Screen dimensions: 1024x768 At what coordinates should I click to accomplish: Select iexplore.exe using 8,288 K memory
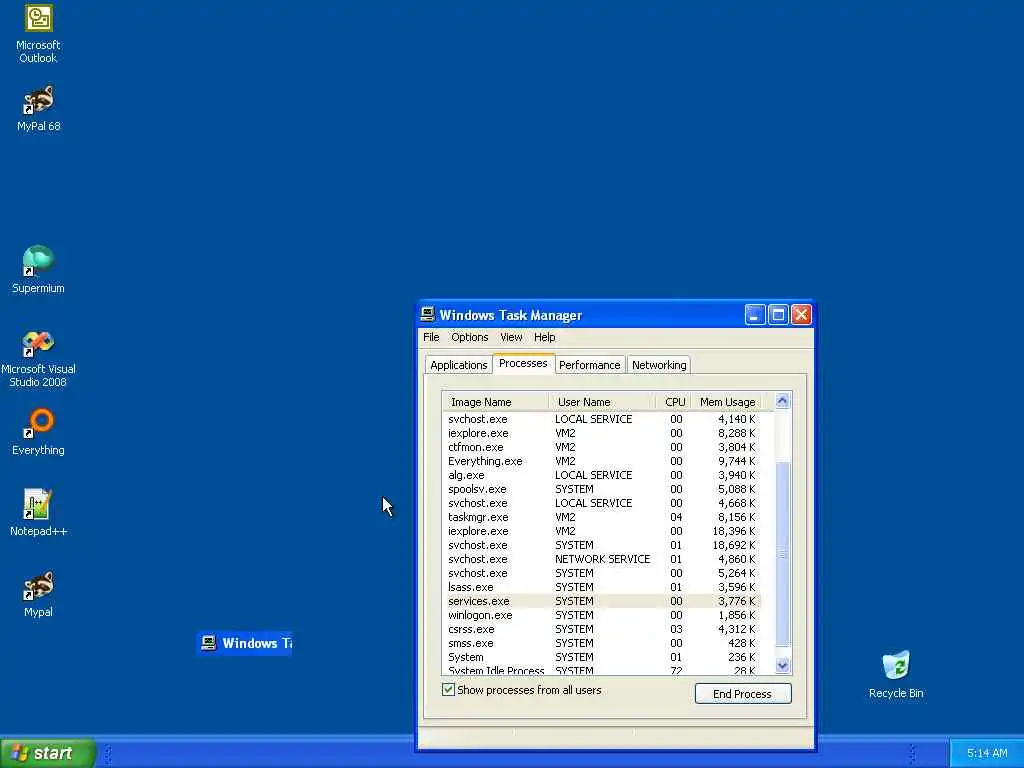point(601,433)
